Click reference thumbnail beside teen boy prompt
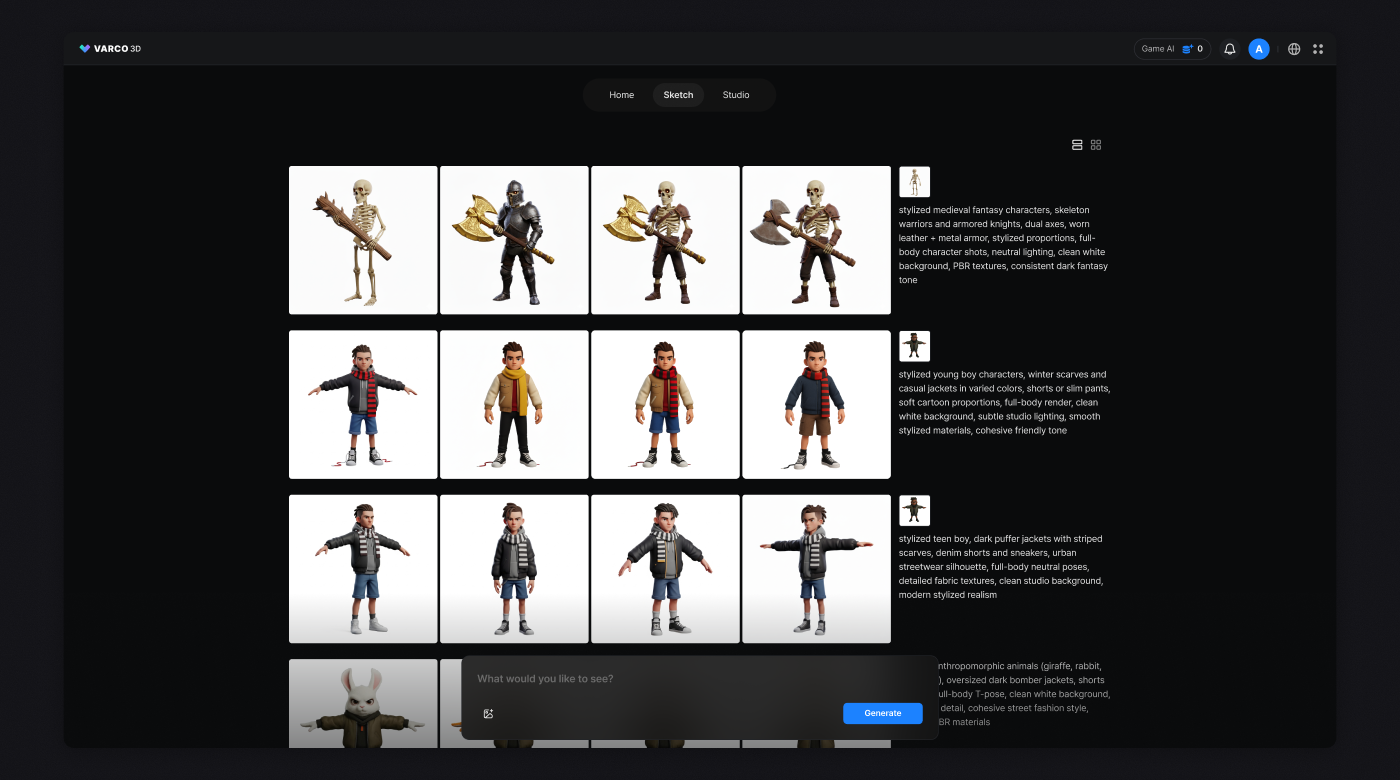Viewport: 1400px width, 780px height. coord(914,510)
